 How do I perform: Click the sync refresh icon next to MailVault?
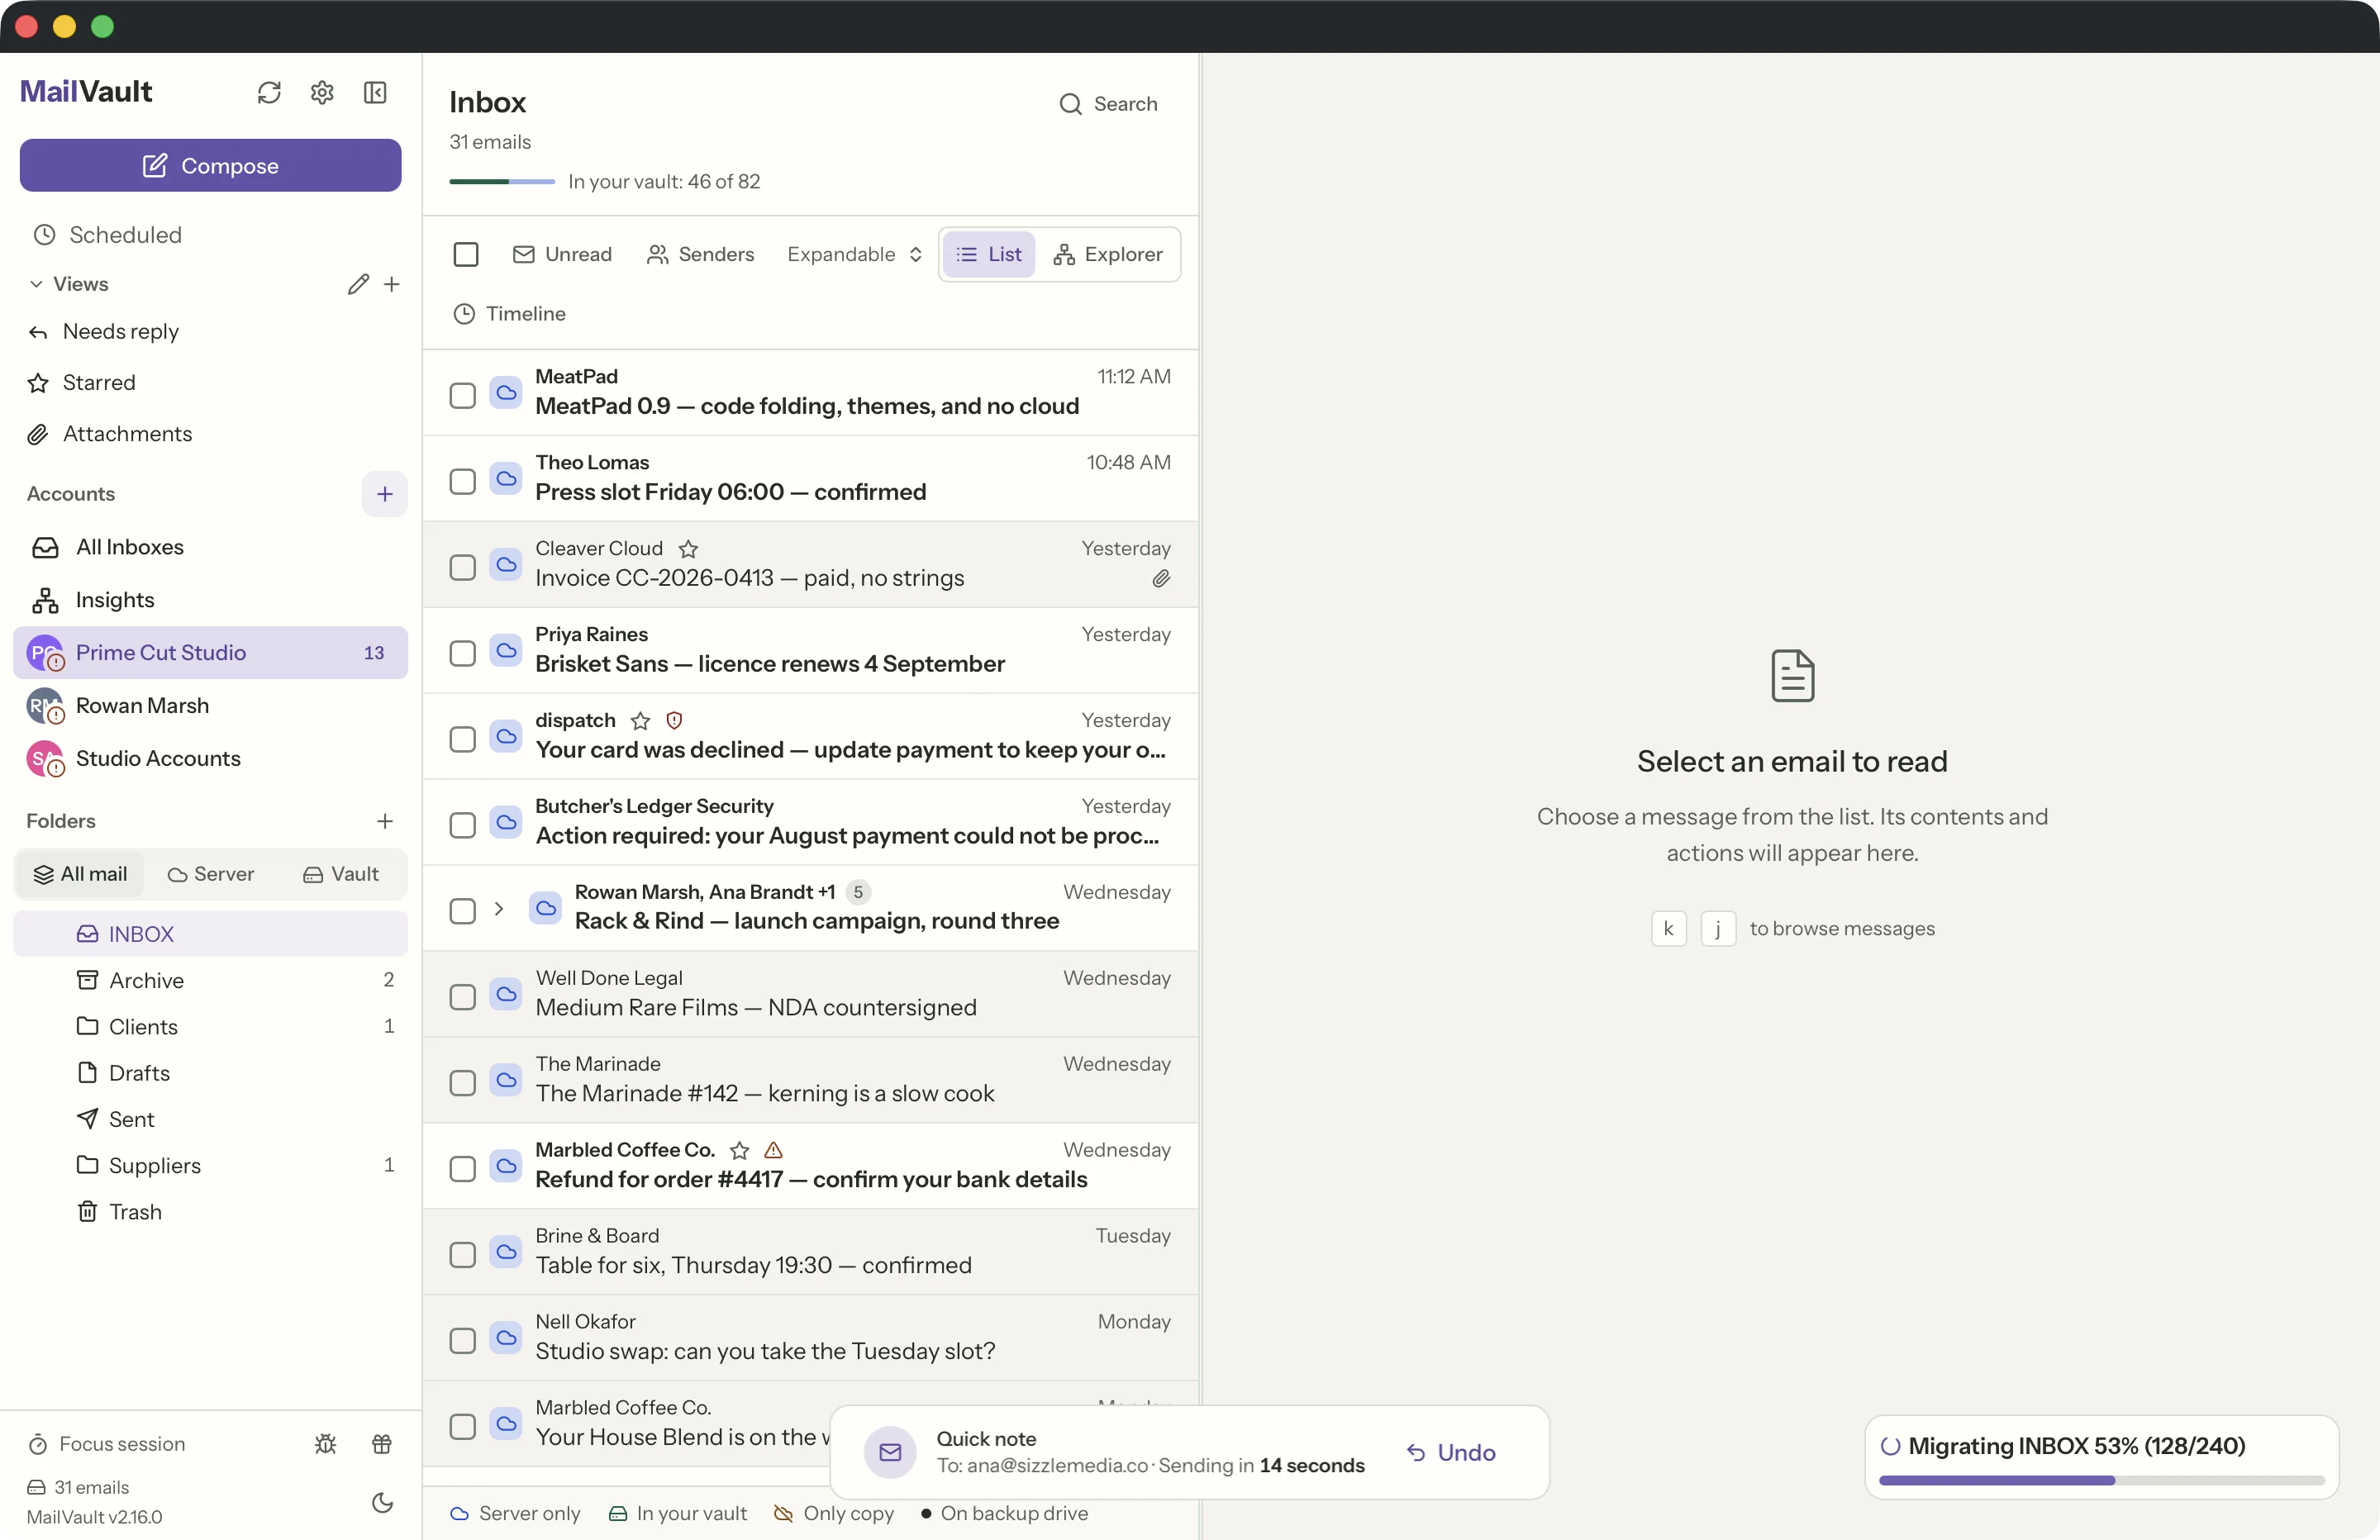(x=269, y=93)
